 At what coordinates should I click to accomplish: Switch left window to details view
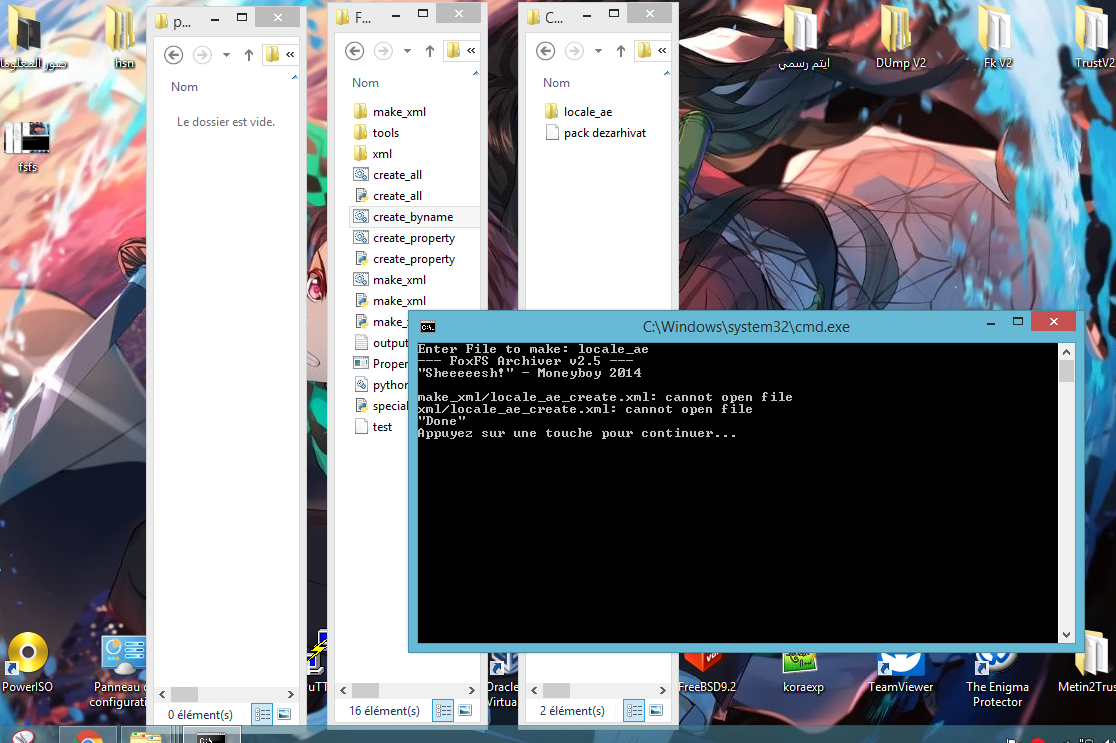[262, 714]
